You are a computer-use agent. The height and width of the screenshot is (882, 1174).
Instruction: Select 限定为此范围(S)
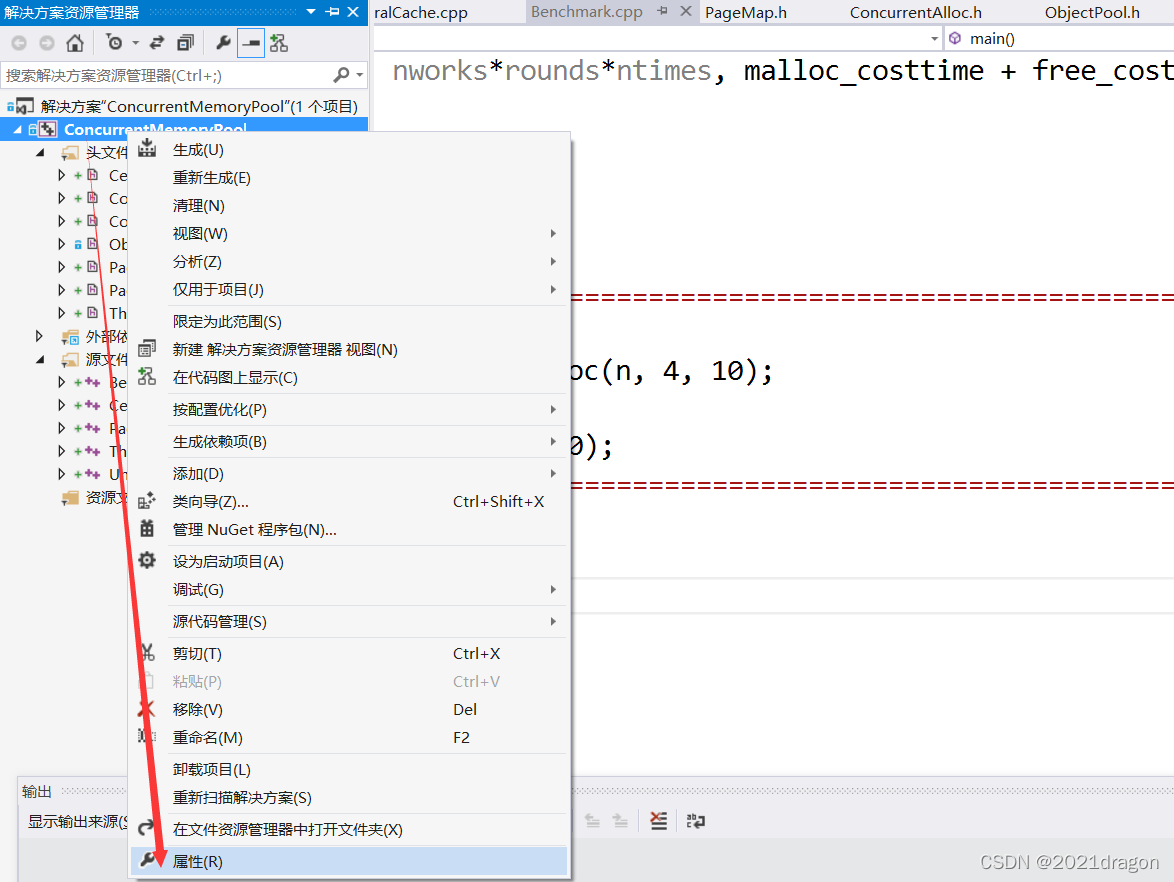pos(349,321)
